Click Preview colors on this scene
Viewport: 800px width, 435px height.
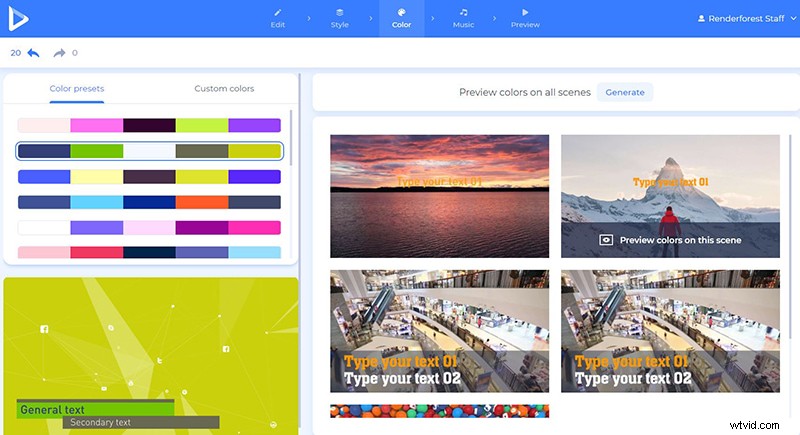tap(680, 240)
